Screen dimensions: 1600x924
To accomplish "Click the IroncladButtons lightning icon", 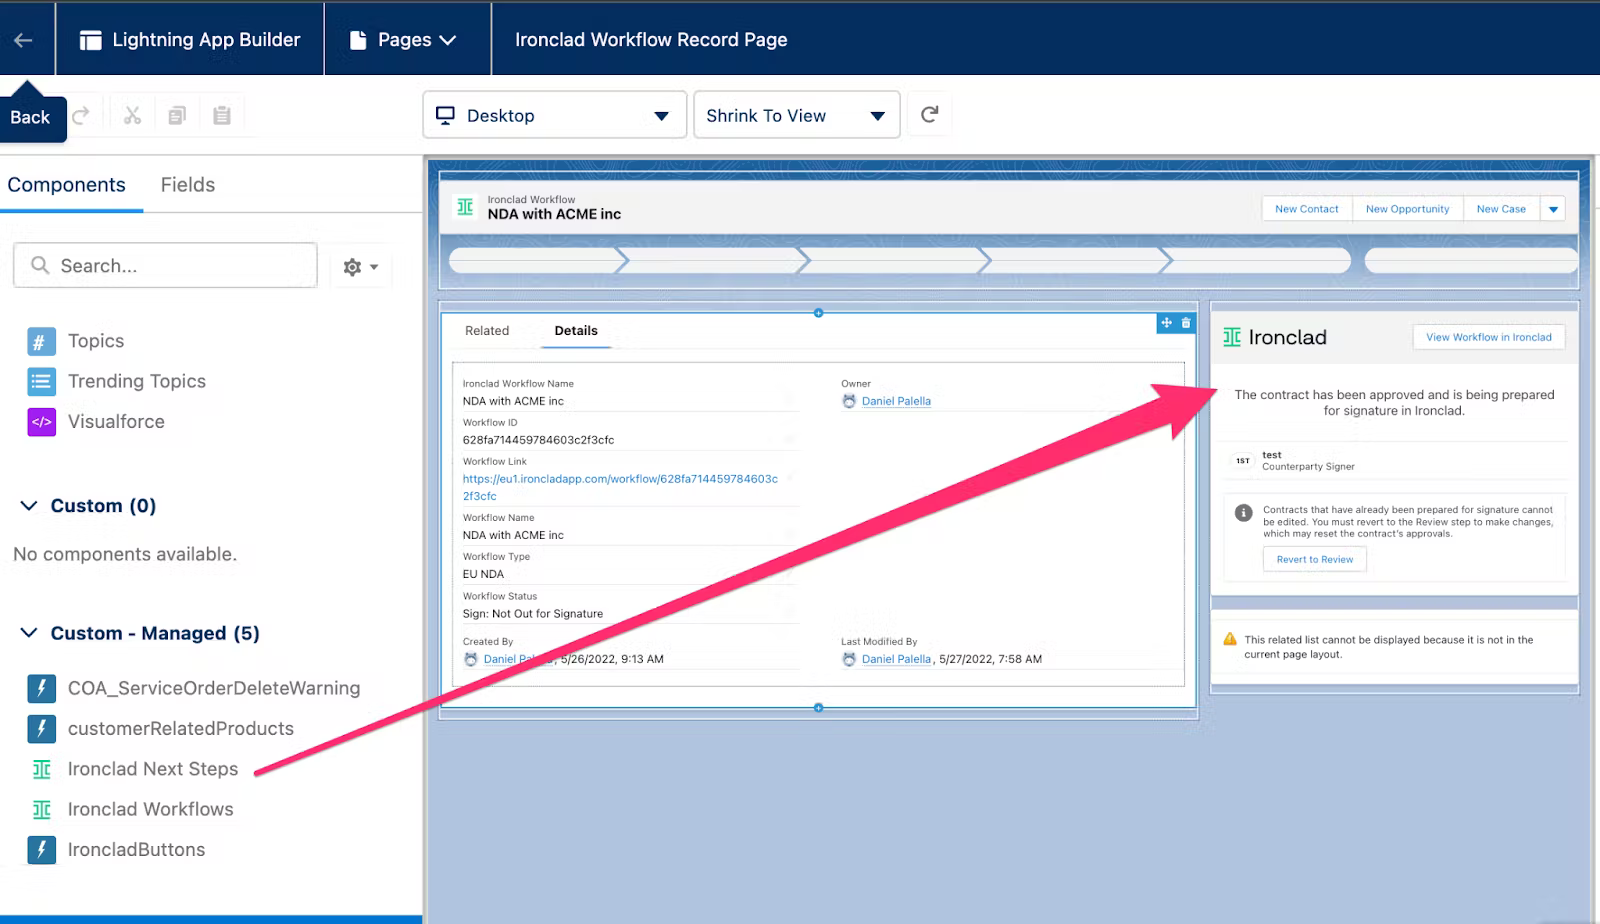I will click(41, 850).
